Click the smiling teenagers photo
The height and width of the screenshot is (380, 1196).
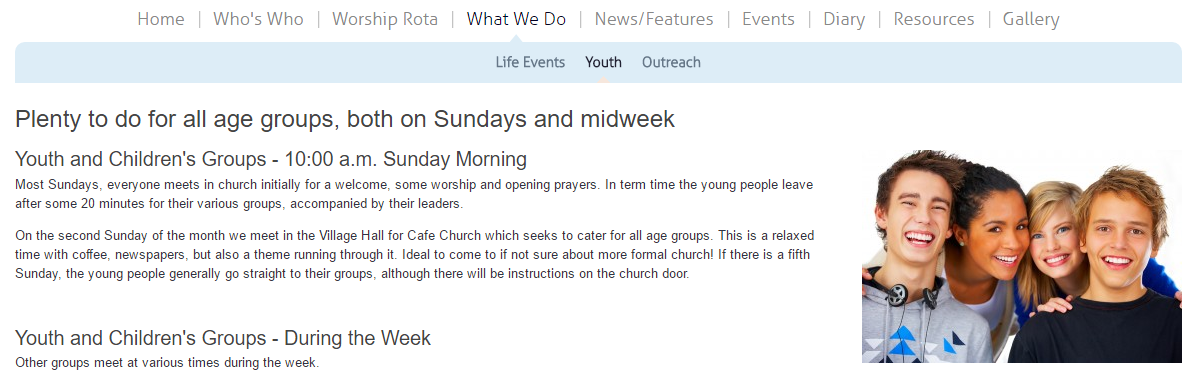(1021, 256)
